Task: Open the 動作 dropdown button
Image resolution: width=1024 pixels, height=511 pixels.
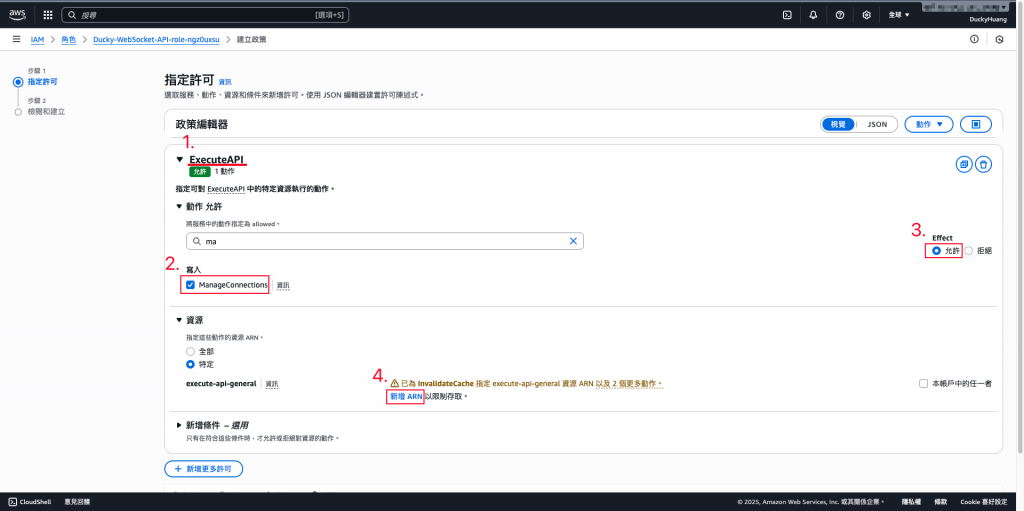Action: [929, 124]
